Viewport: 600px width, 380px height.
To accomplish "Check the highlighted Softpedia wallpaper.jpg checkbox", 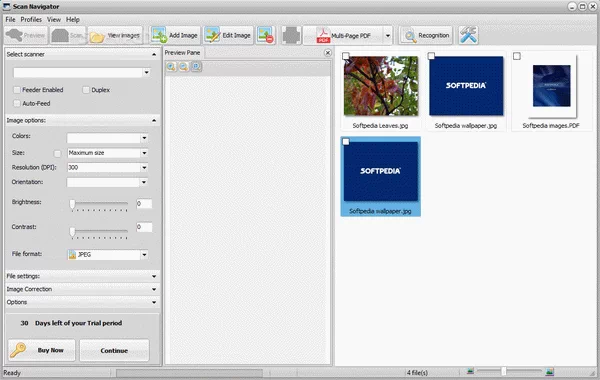I will 346,142.
